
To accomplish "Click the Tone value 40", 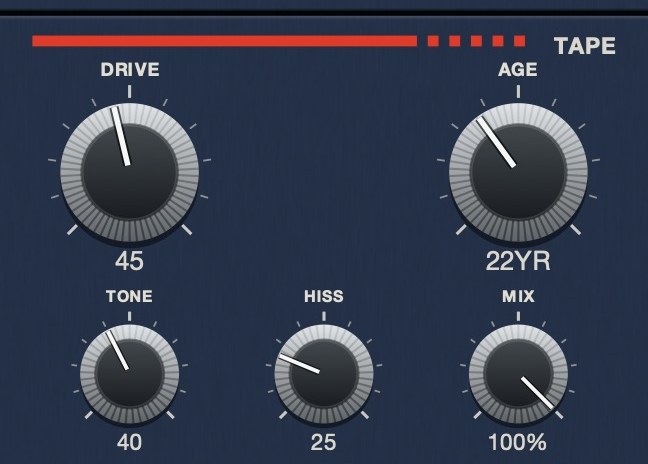I will pos(129,443).
